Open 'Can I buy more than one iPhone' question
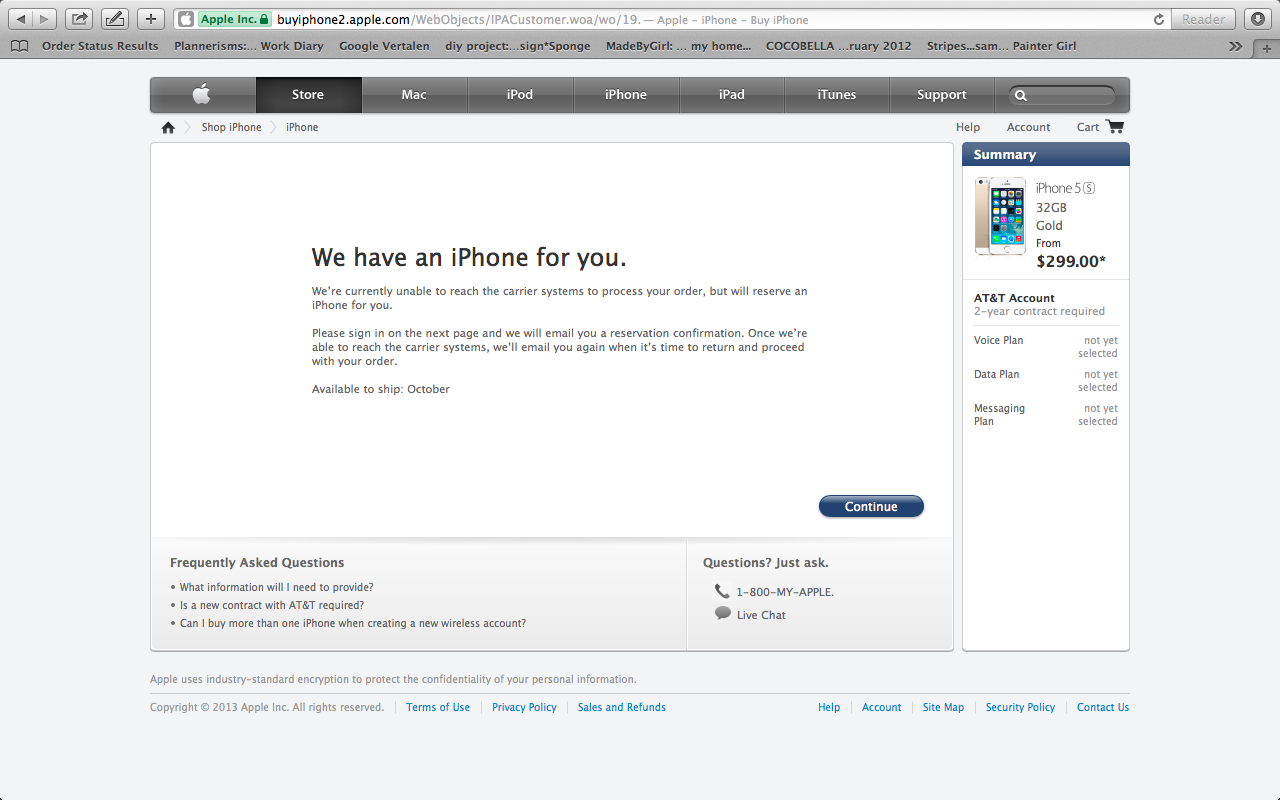The height and width of the screenshot is (800, 1280). [x=353, y=623]
